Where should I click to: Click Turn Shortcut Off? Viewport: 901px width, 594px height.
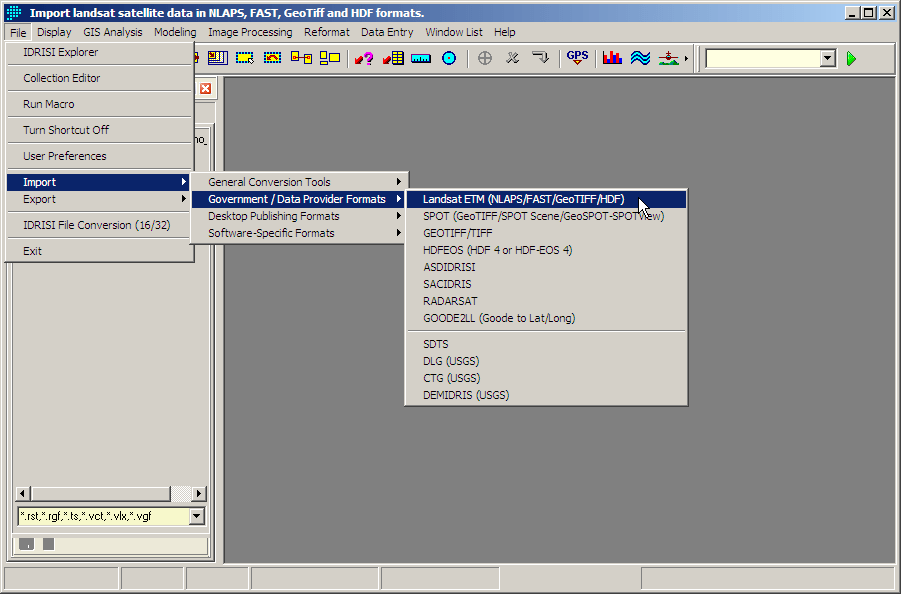click(x=99, y=130)
